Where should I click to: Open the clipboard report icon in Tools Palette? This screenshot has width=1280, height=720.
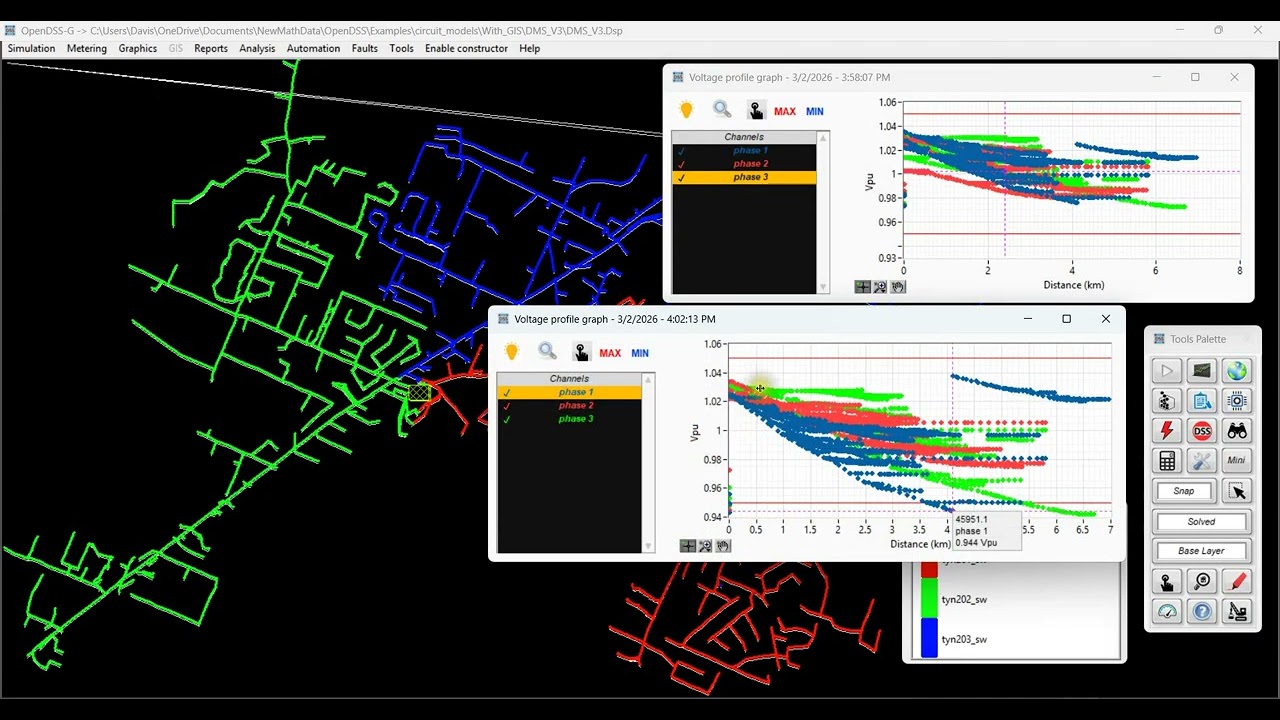[x=1202, y=401]
